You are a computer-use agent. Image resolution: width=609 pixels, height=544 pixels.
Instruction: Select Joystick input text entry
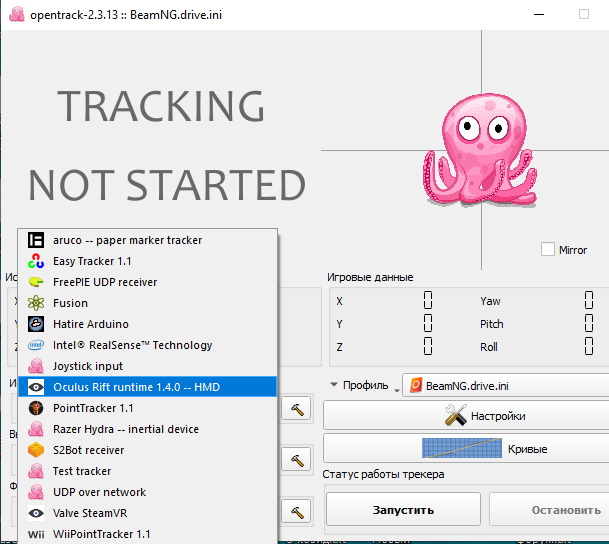coord(88,366)
